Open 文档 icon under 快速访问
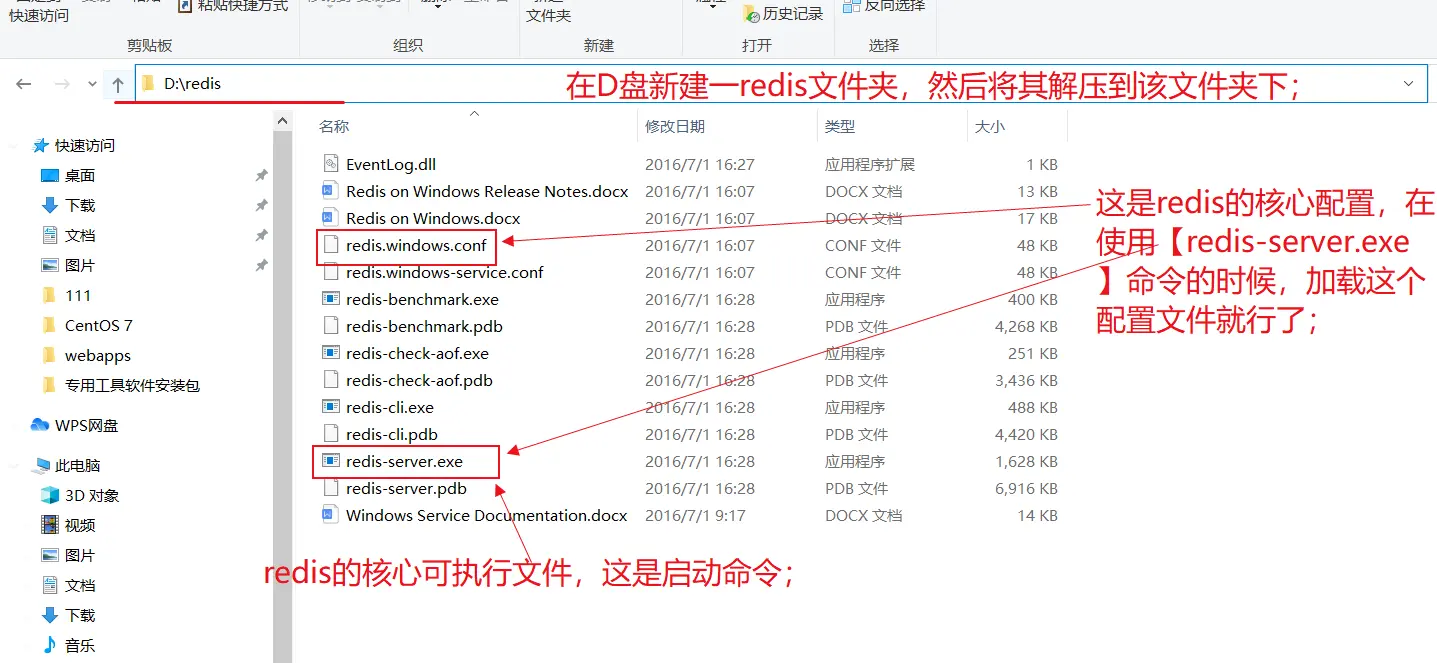Image resolution: width=1437 pixels, height=663 pixels. (x=50, y=235)
